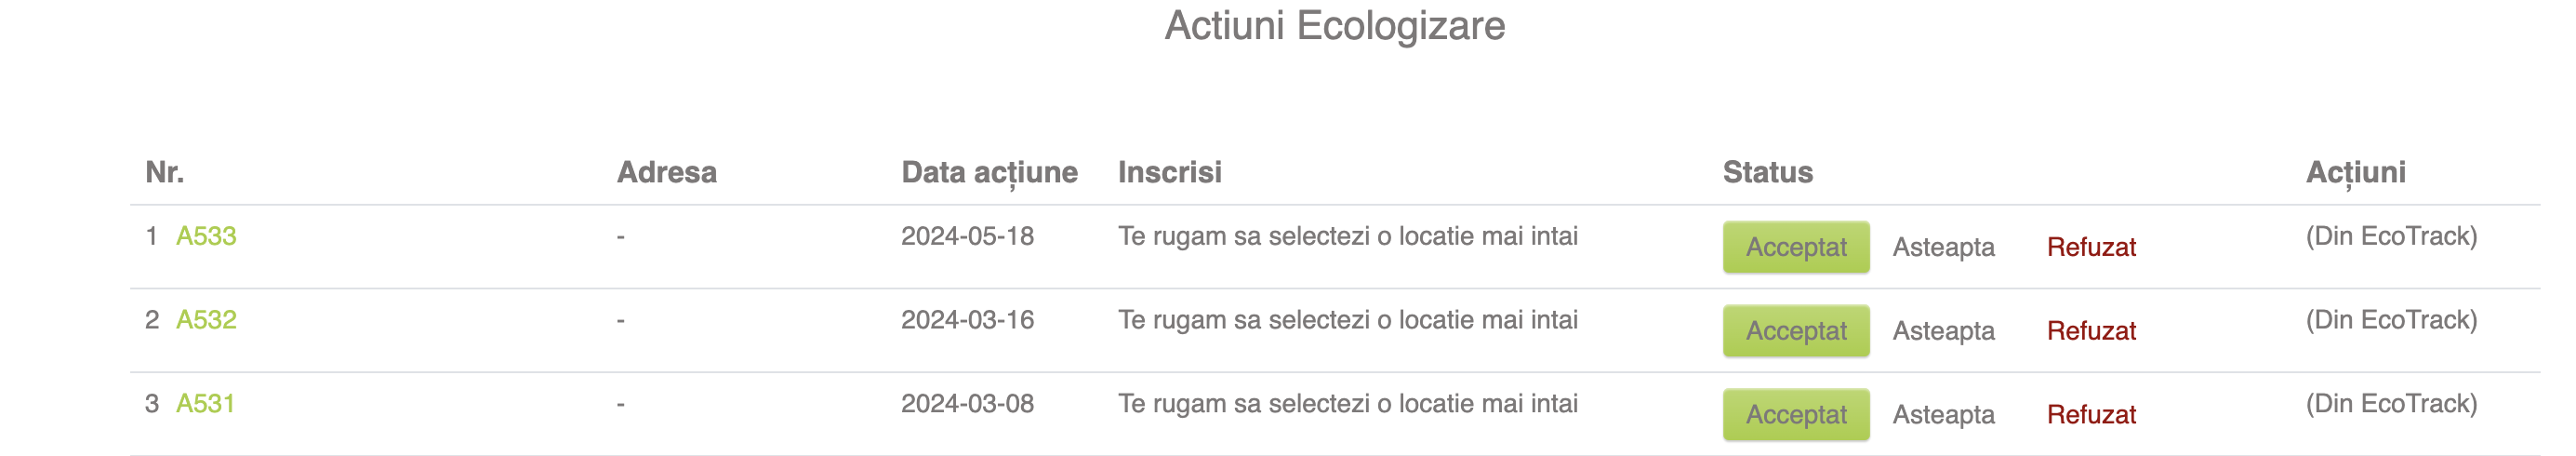Mark action A531 as Refuzat
This screenshot has height=456, width=2576.
tap(2091, 415)
